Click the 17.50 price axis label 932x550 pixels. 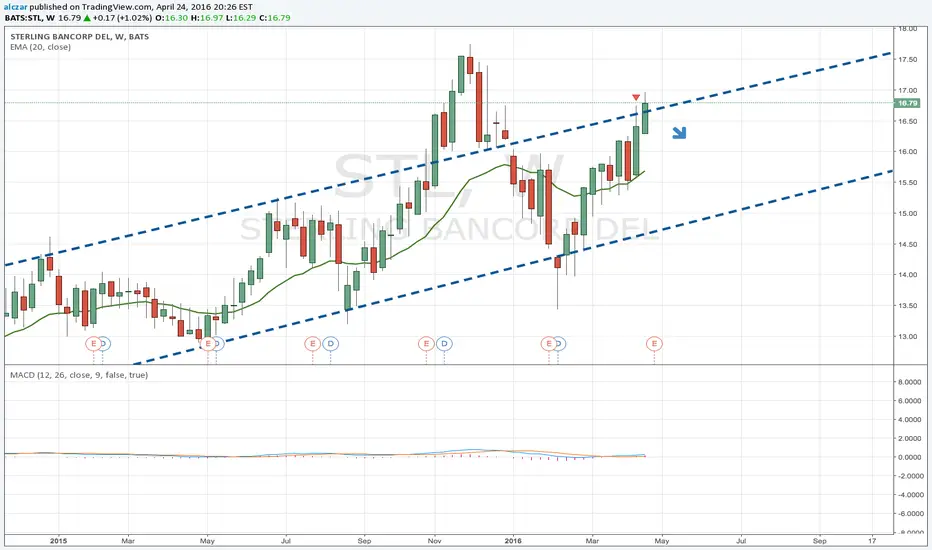pyautogui.click(x=908, y=59)
